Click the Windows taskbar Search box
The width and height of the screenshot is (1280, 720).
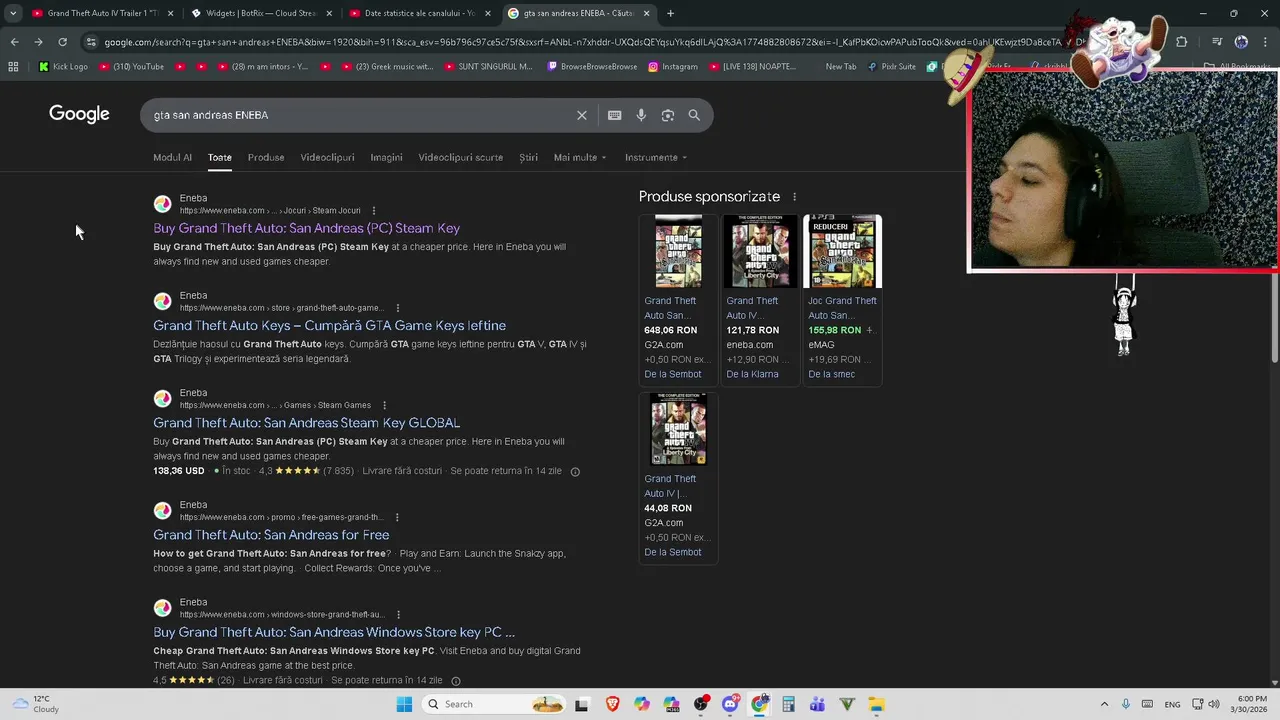pos(493,704)
